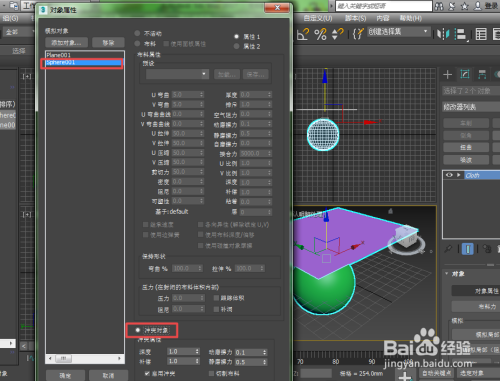Click the 动摩擦力 spinner arrows under 冲突属性
The image size is (500, 381).
click(265, 352)
